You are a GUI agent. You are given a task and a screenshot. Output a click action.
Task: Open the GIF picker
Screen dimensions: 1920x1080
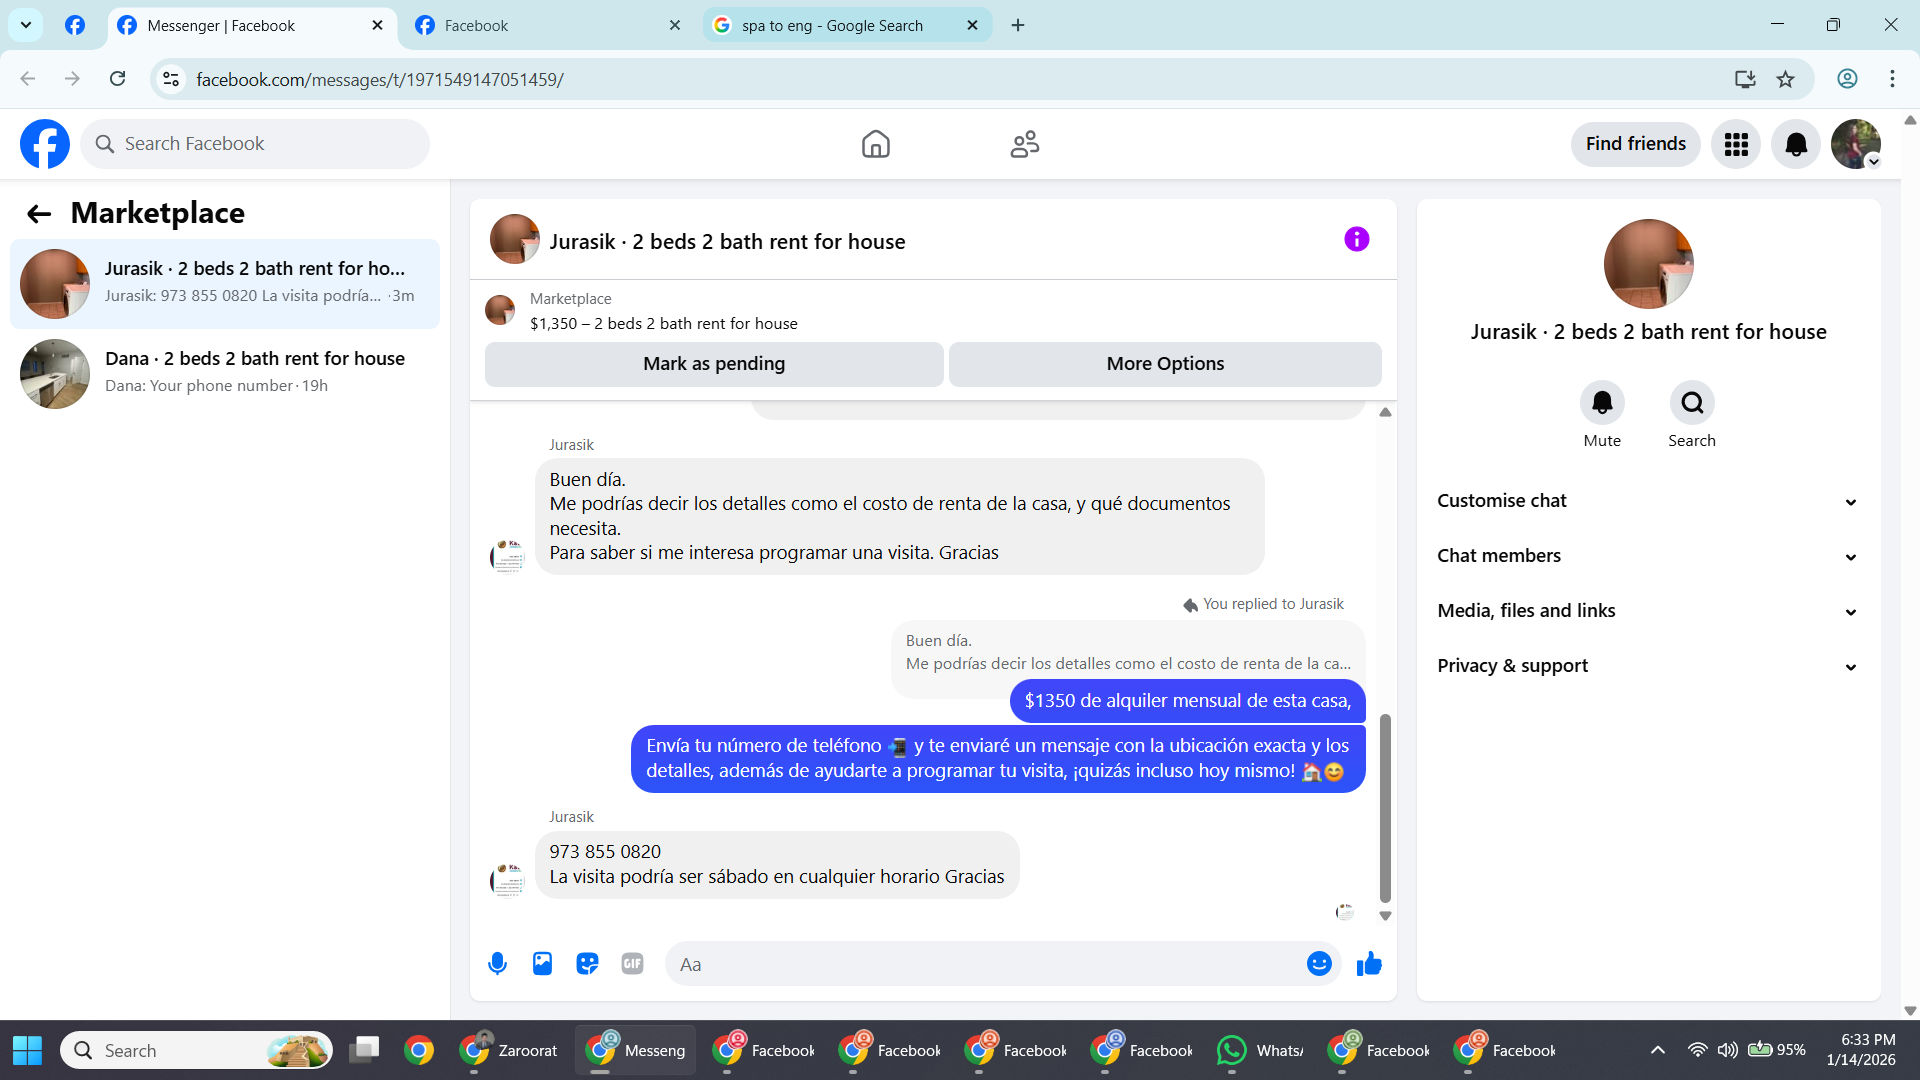pyautogui.click(x=632, y=964)
